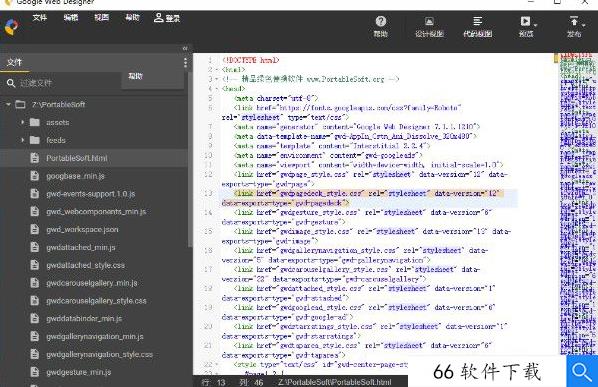Open PortableSoft.html file
The height and width of the screenshot is (387, 598).
click(x=77, y=158)
